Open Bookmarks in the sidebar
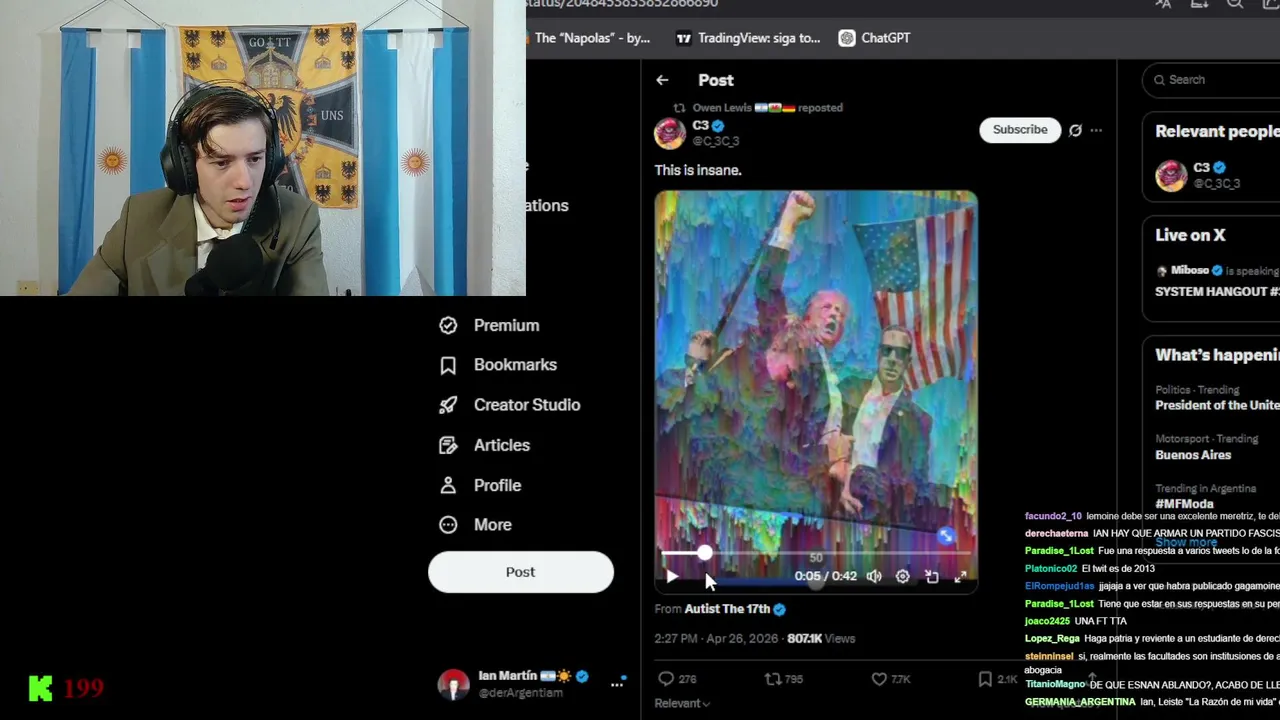 (514, 365)
